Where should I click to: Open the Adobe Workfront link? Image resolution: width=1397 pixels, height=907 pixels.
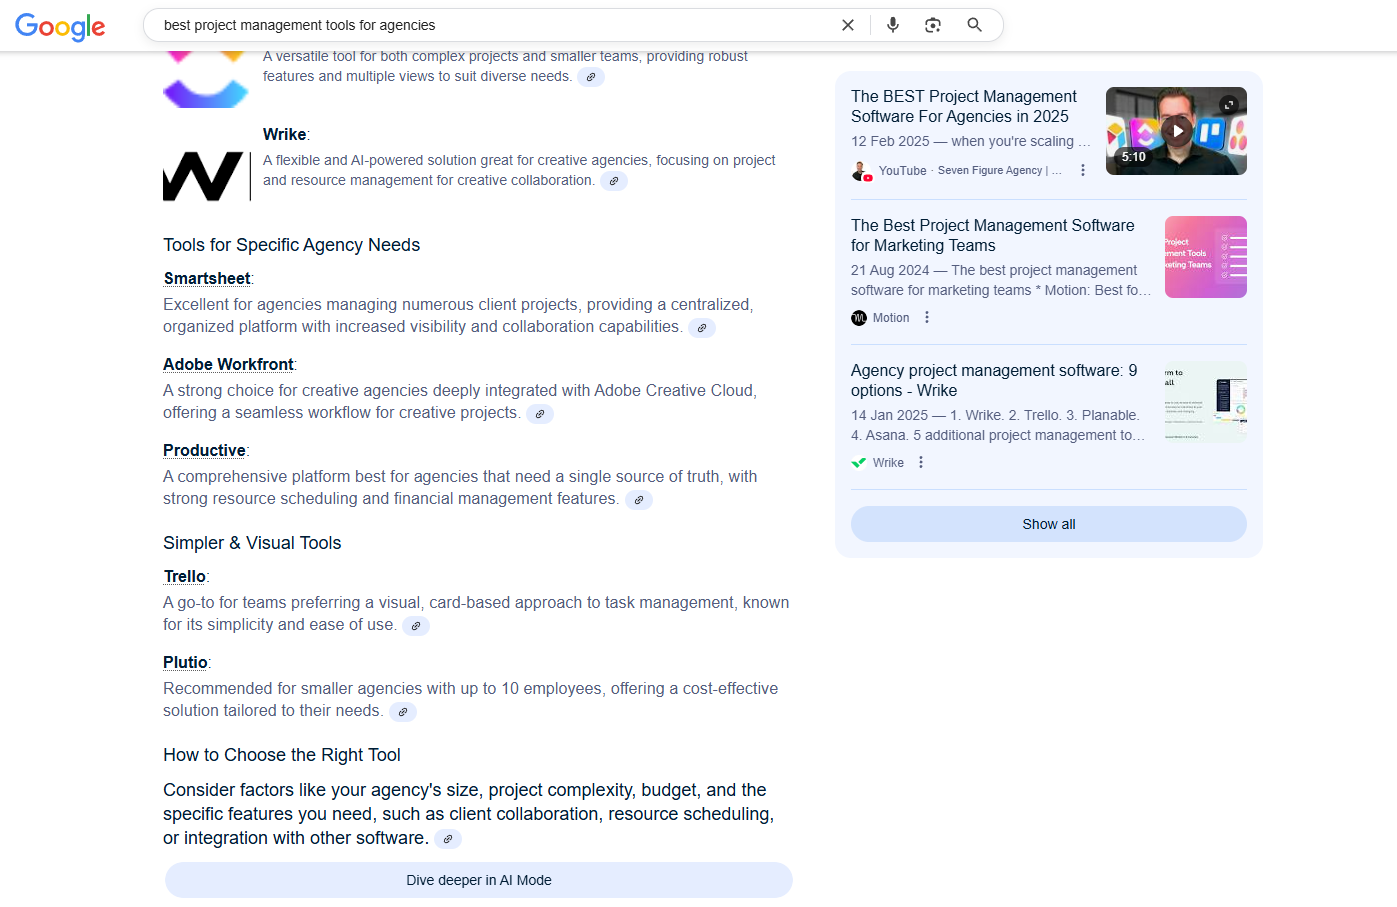pos(228,365)
